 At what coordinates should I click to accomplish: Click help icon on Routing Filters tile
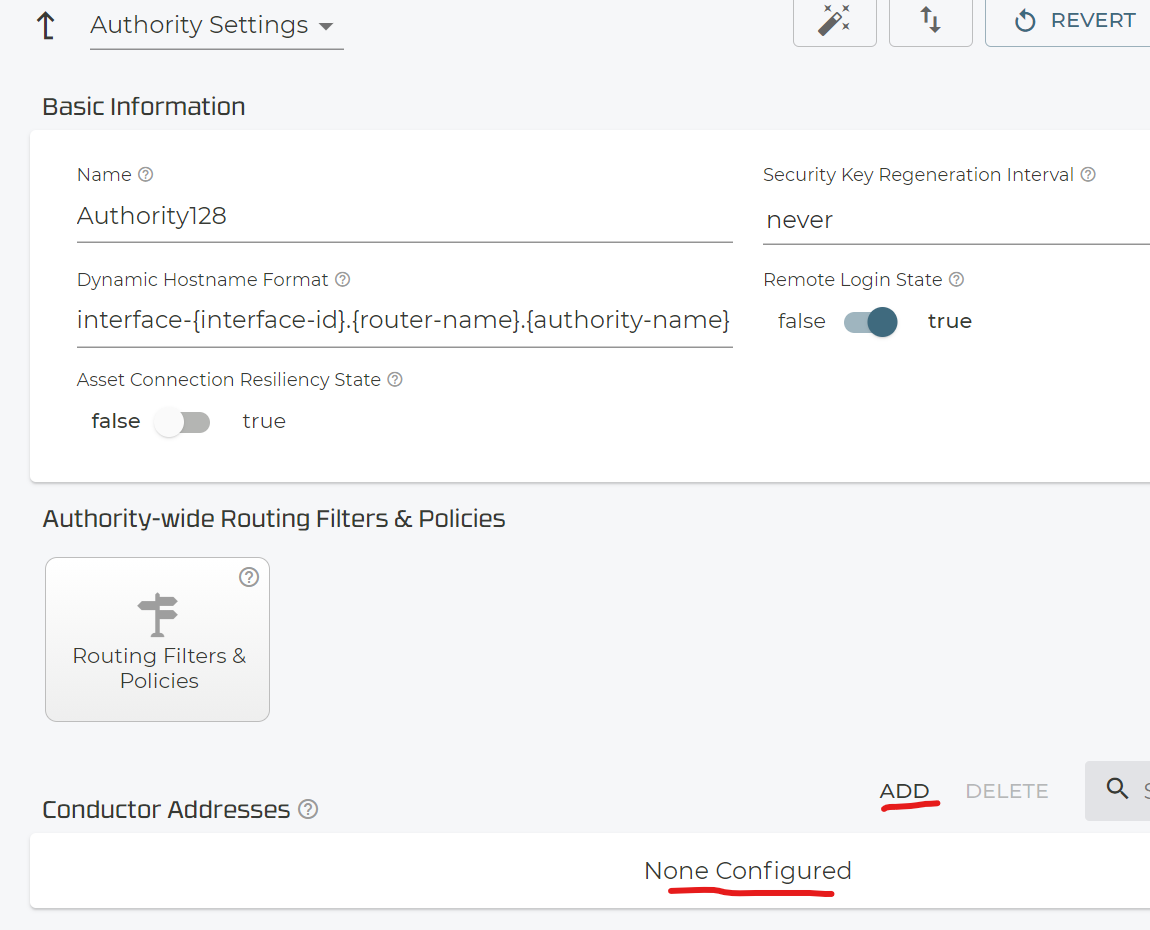tap(249, 577)
